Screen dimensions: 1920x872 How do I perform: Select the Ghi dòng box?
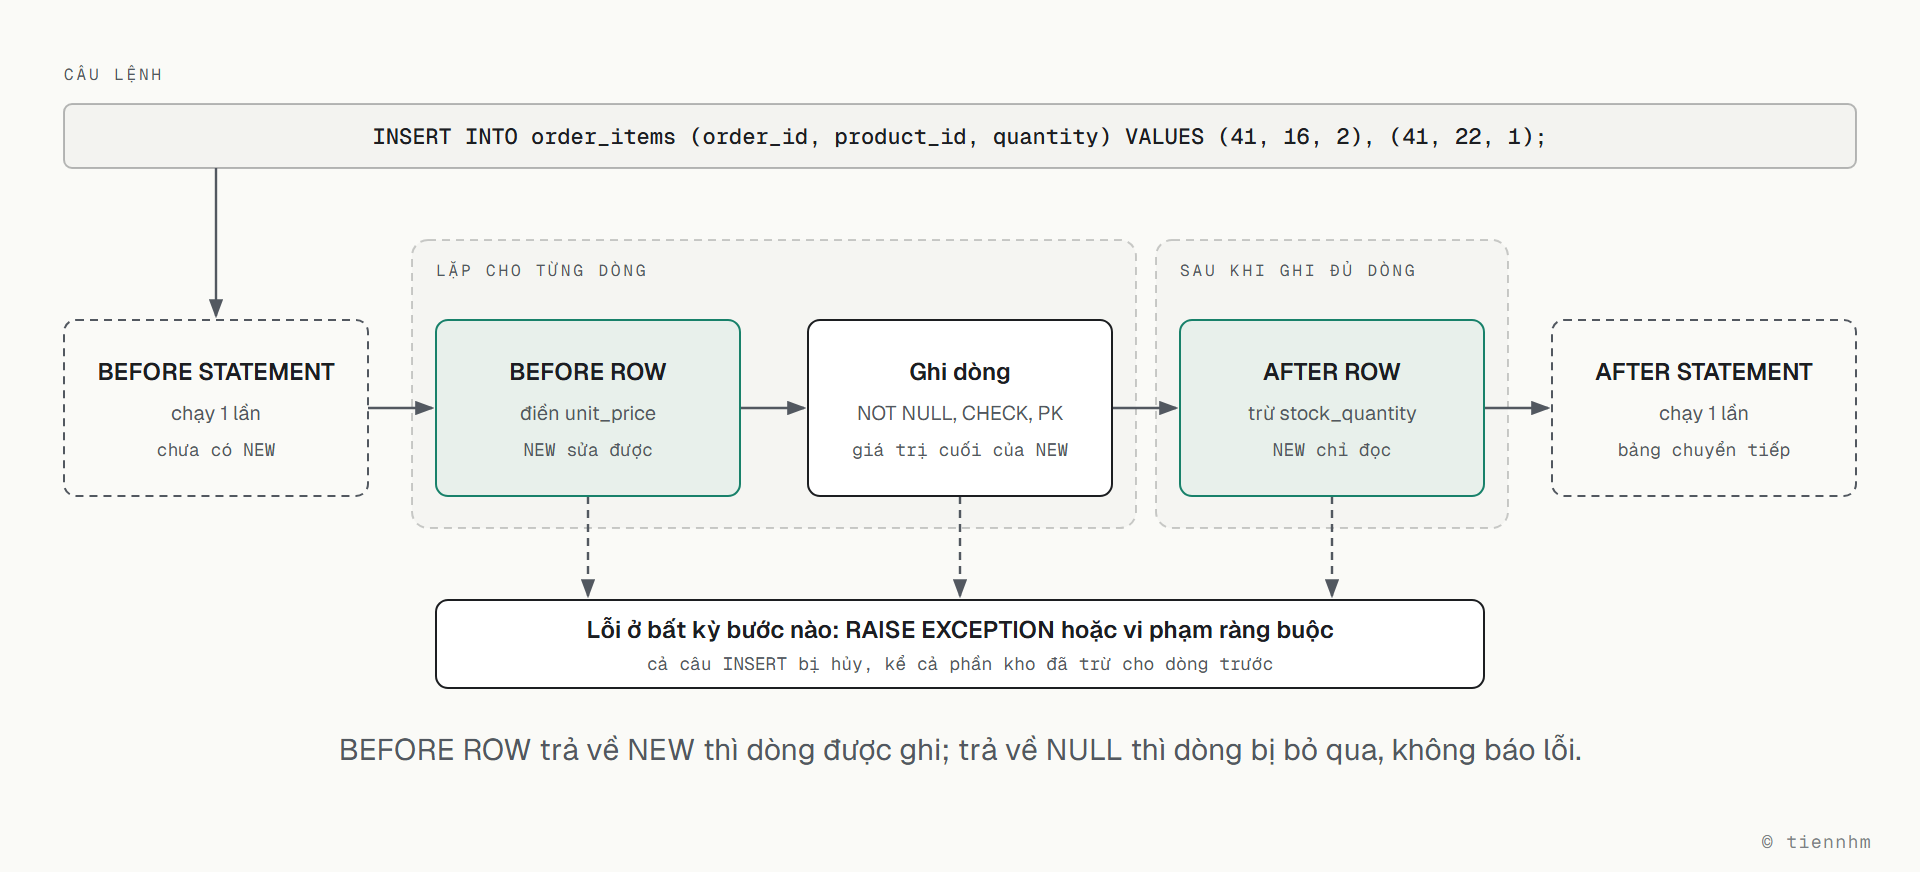click(x=960, y=408)
